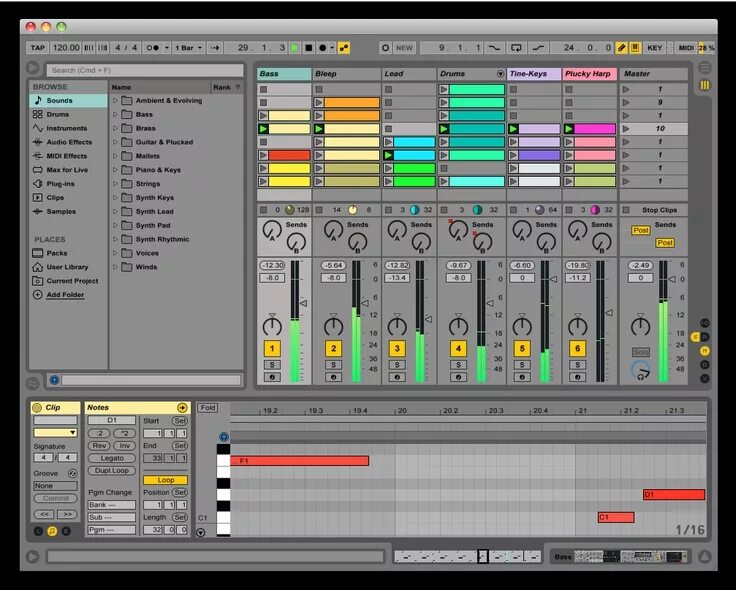Expand the Synth Pad folder
Screen dimensions: 736x590
click(x=115, y=225)
